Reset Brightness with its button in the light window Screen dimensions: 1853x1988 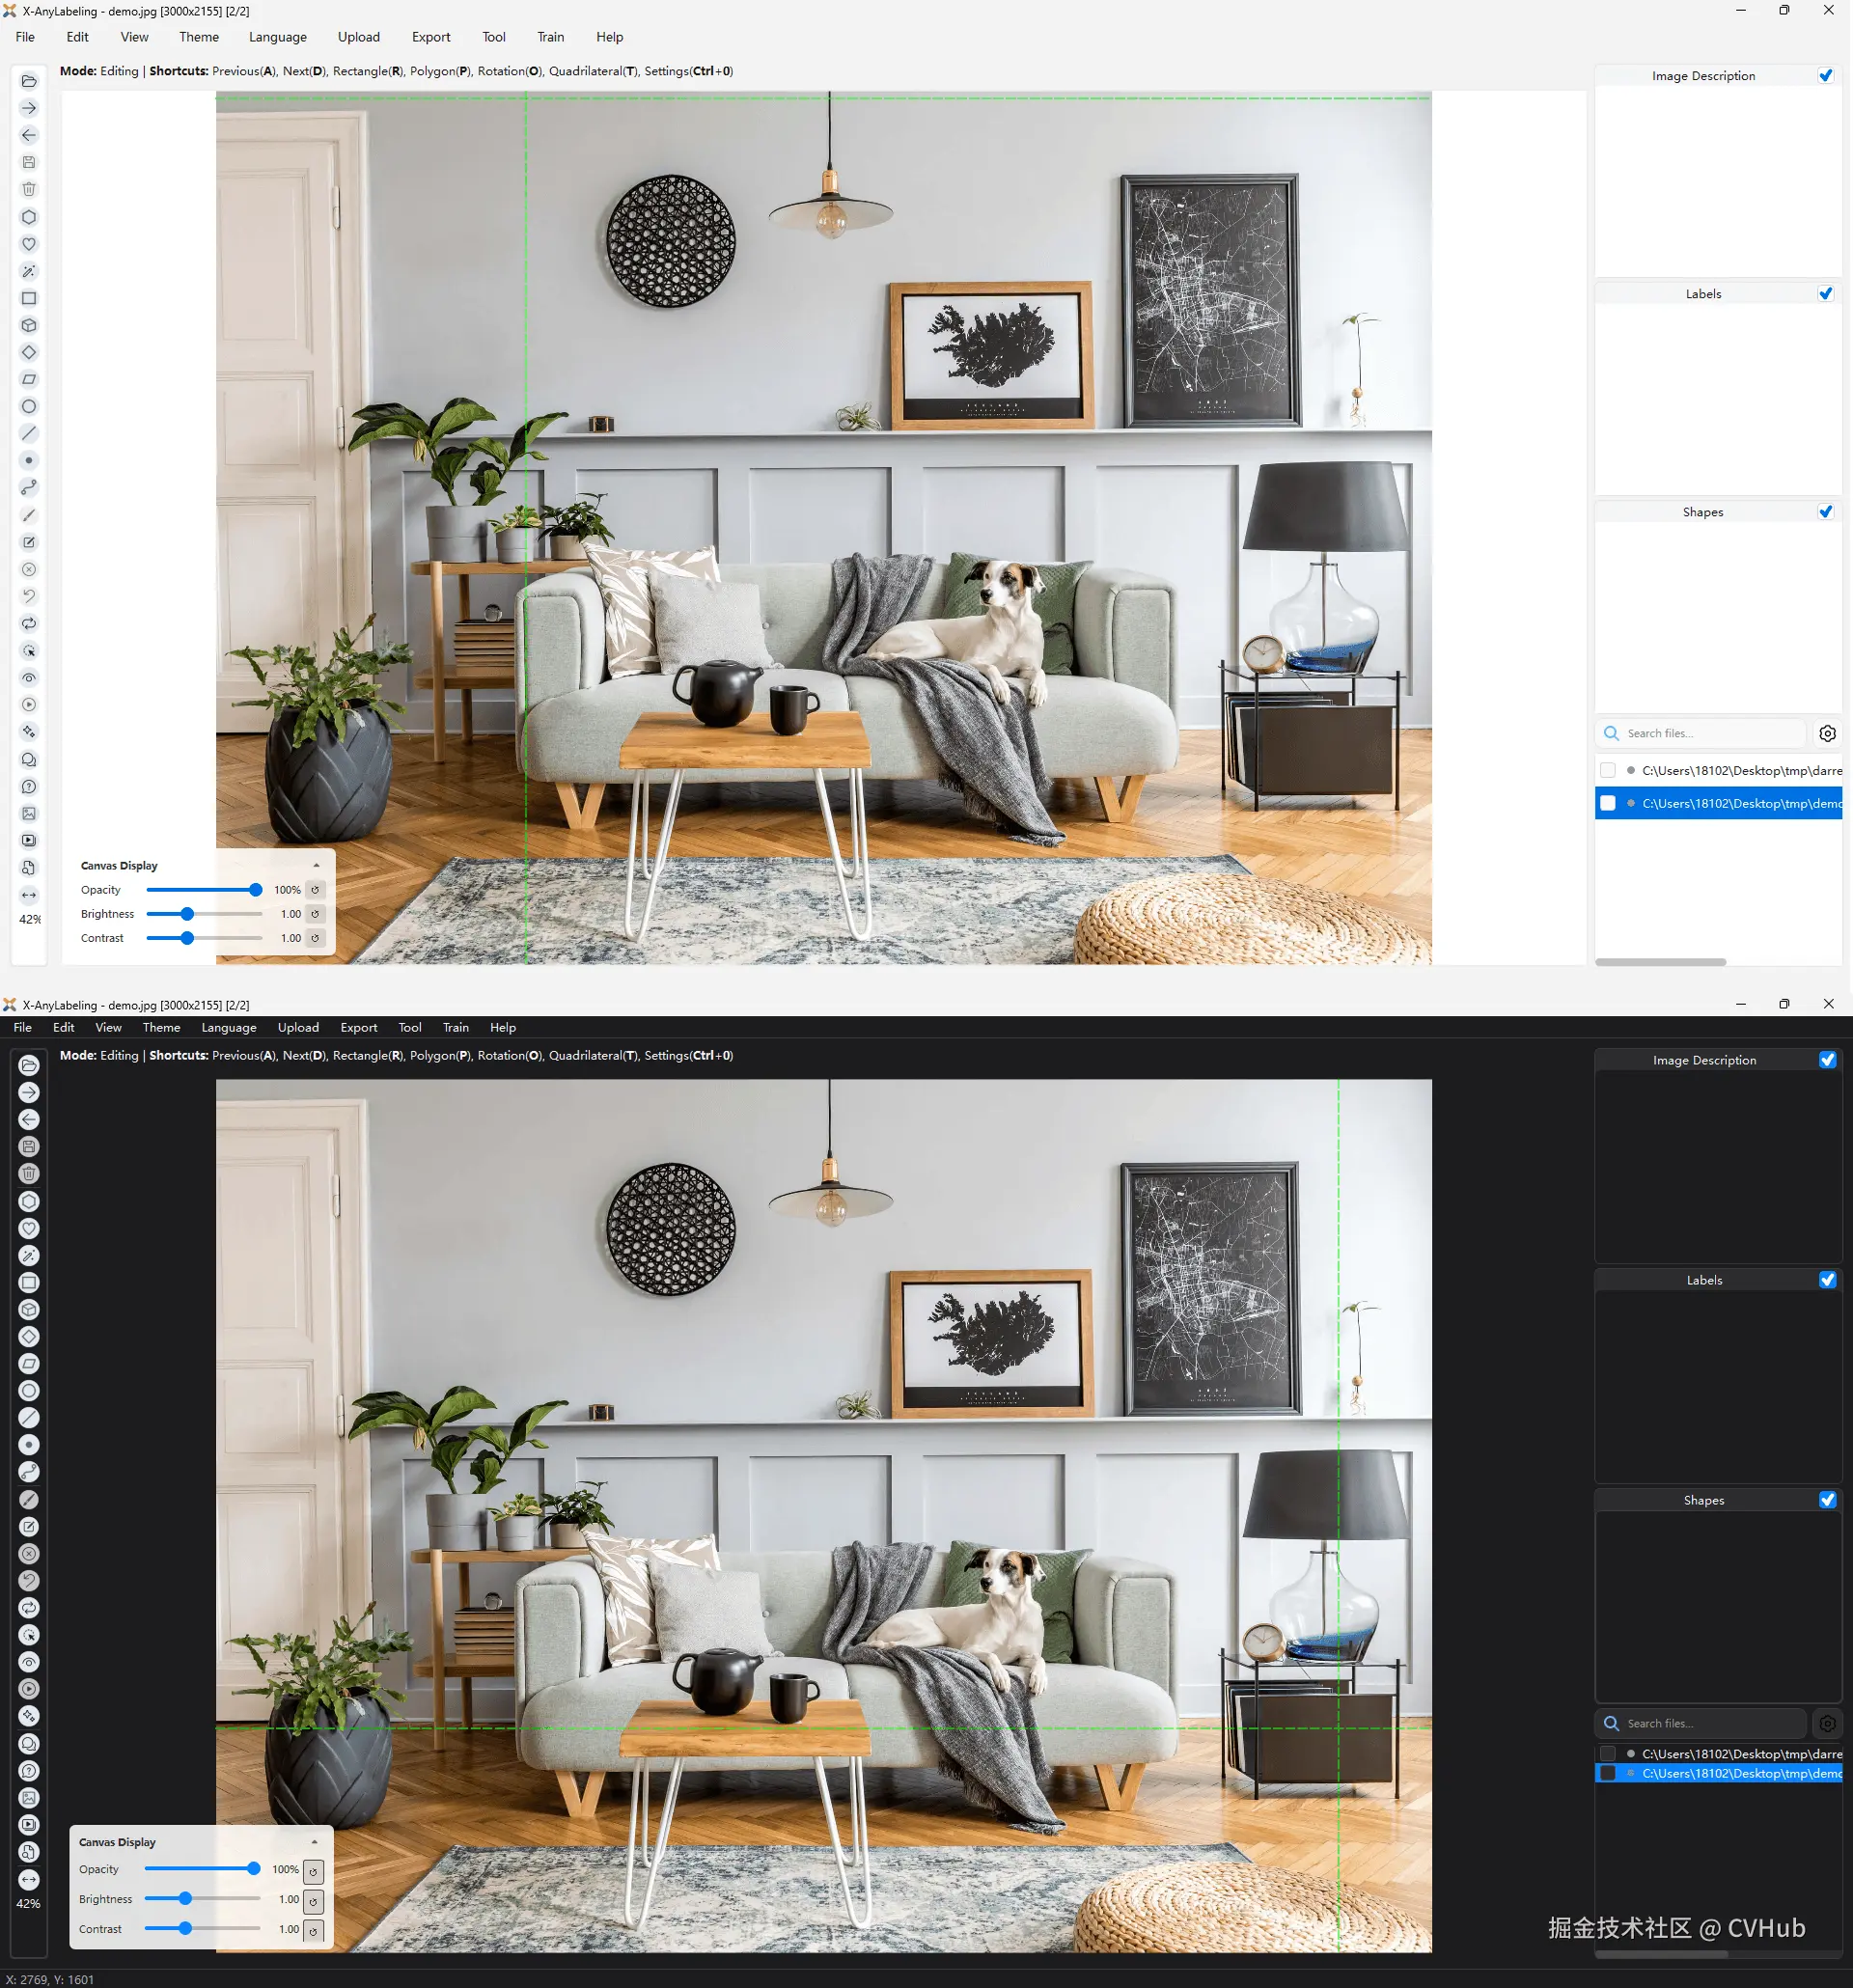pyautogui.click(x=315, y=914)
